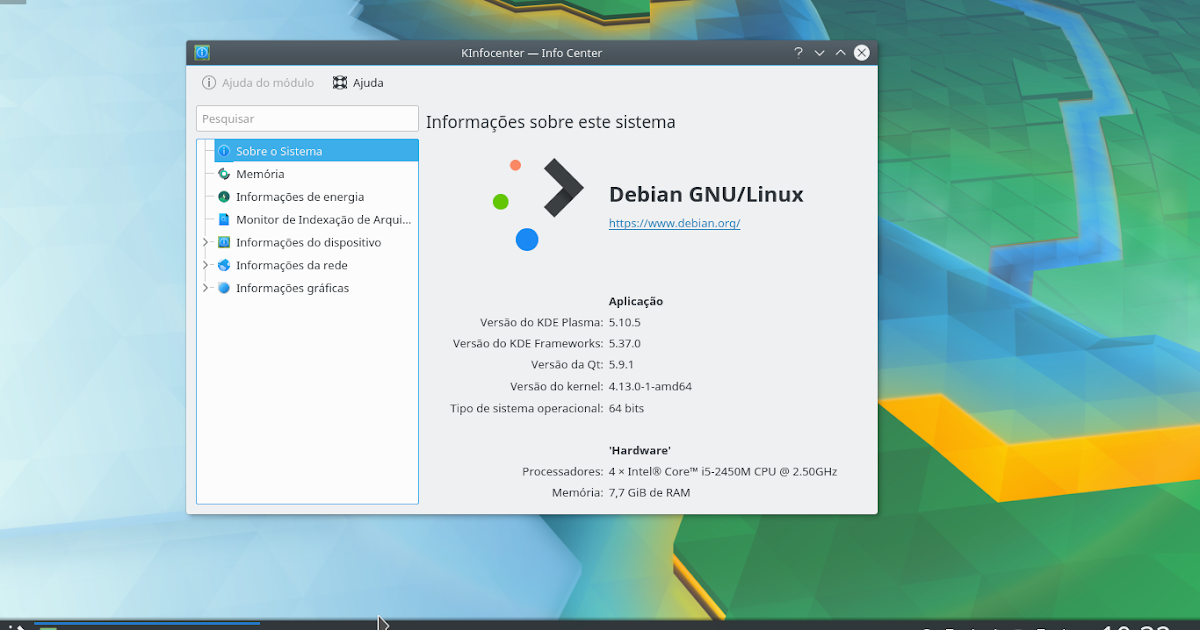Click the Ajuda do módulo info icon

209,83
